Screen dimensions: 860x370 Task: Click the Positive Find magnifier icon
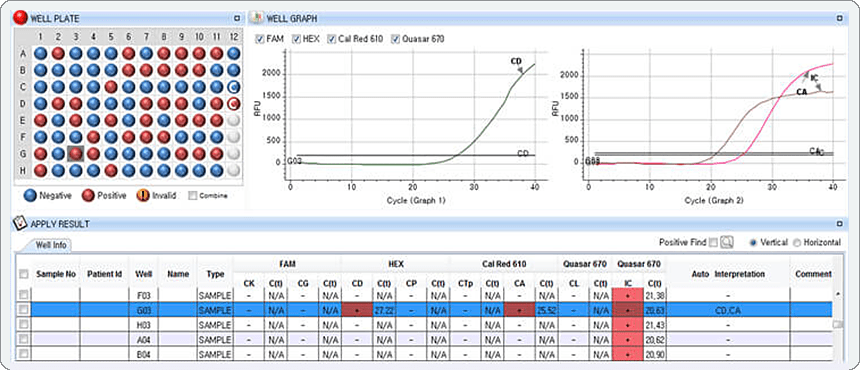coord(727,242)
